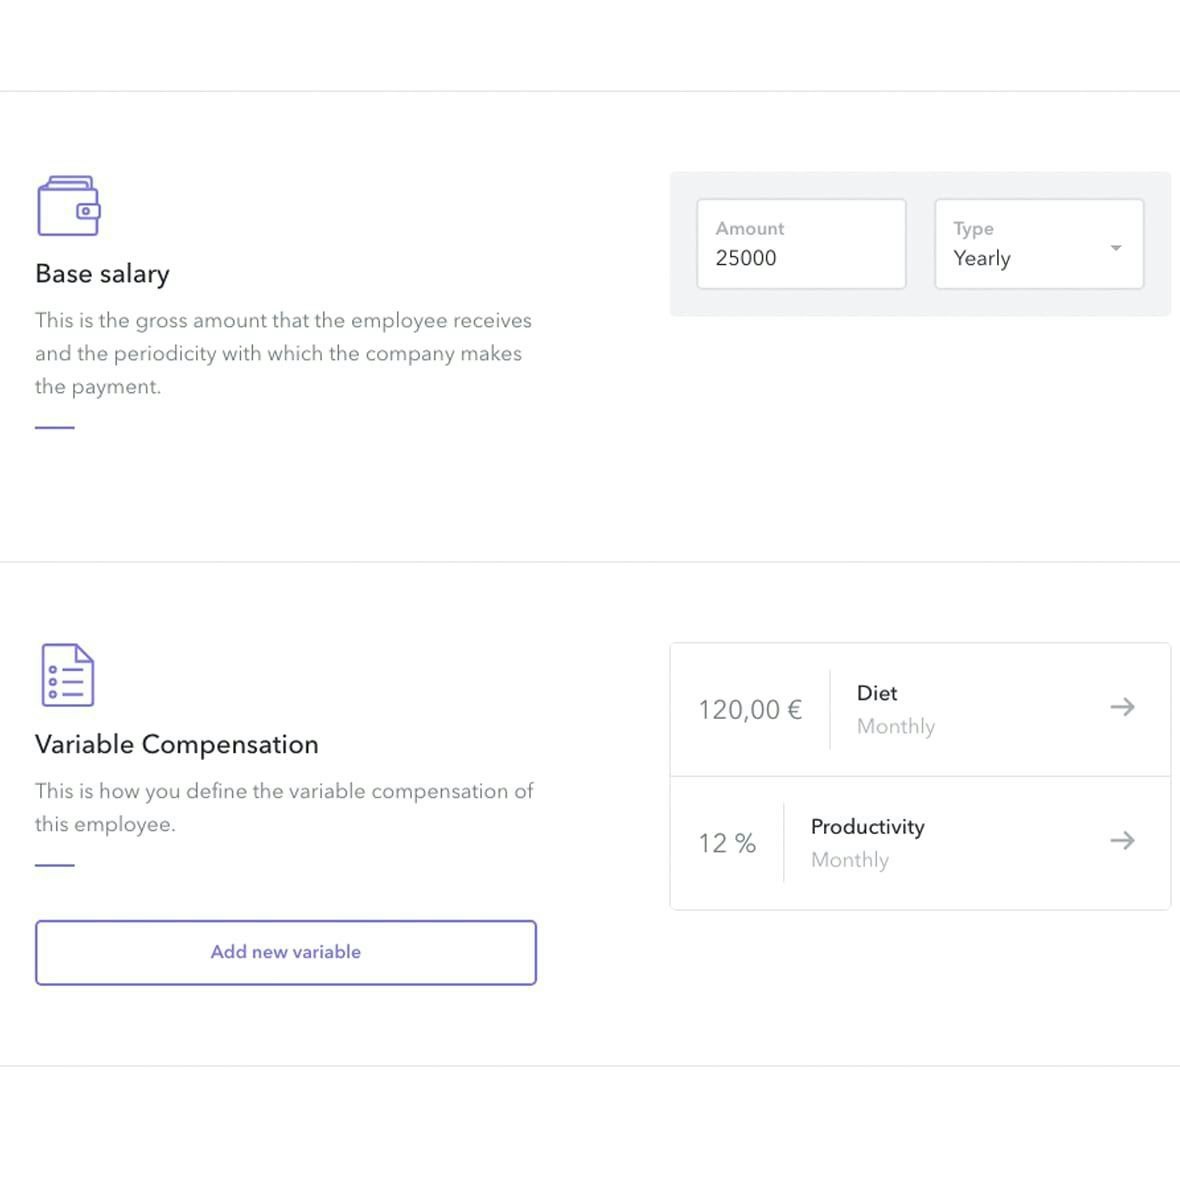Click the Amount field label
This screenshot has width=1180, height=1180.
750,228
